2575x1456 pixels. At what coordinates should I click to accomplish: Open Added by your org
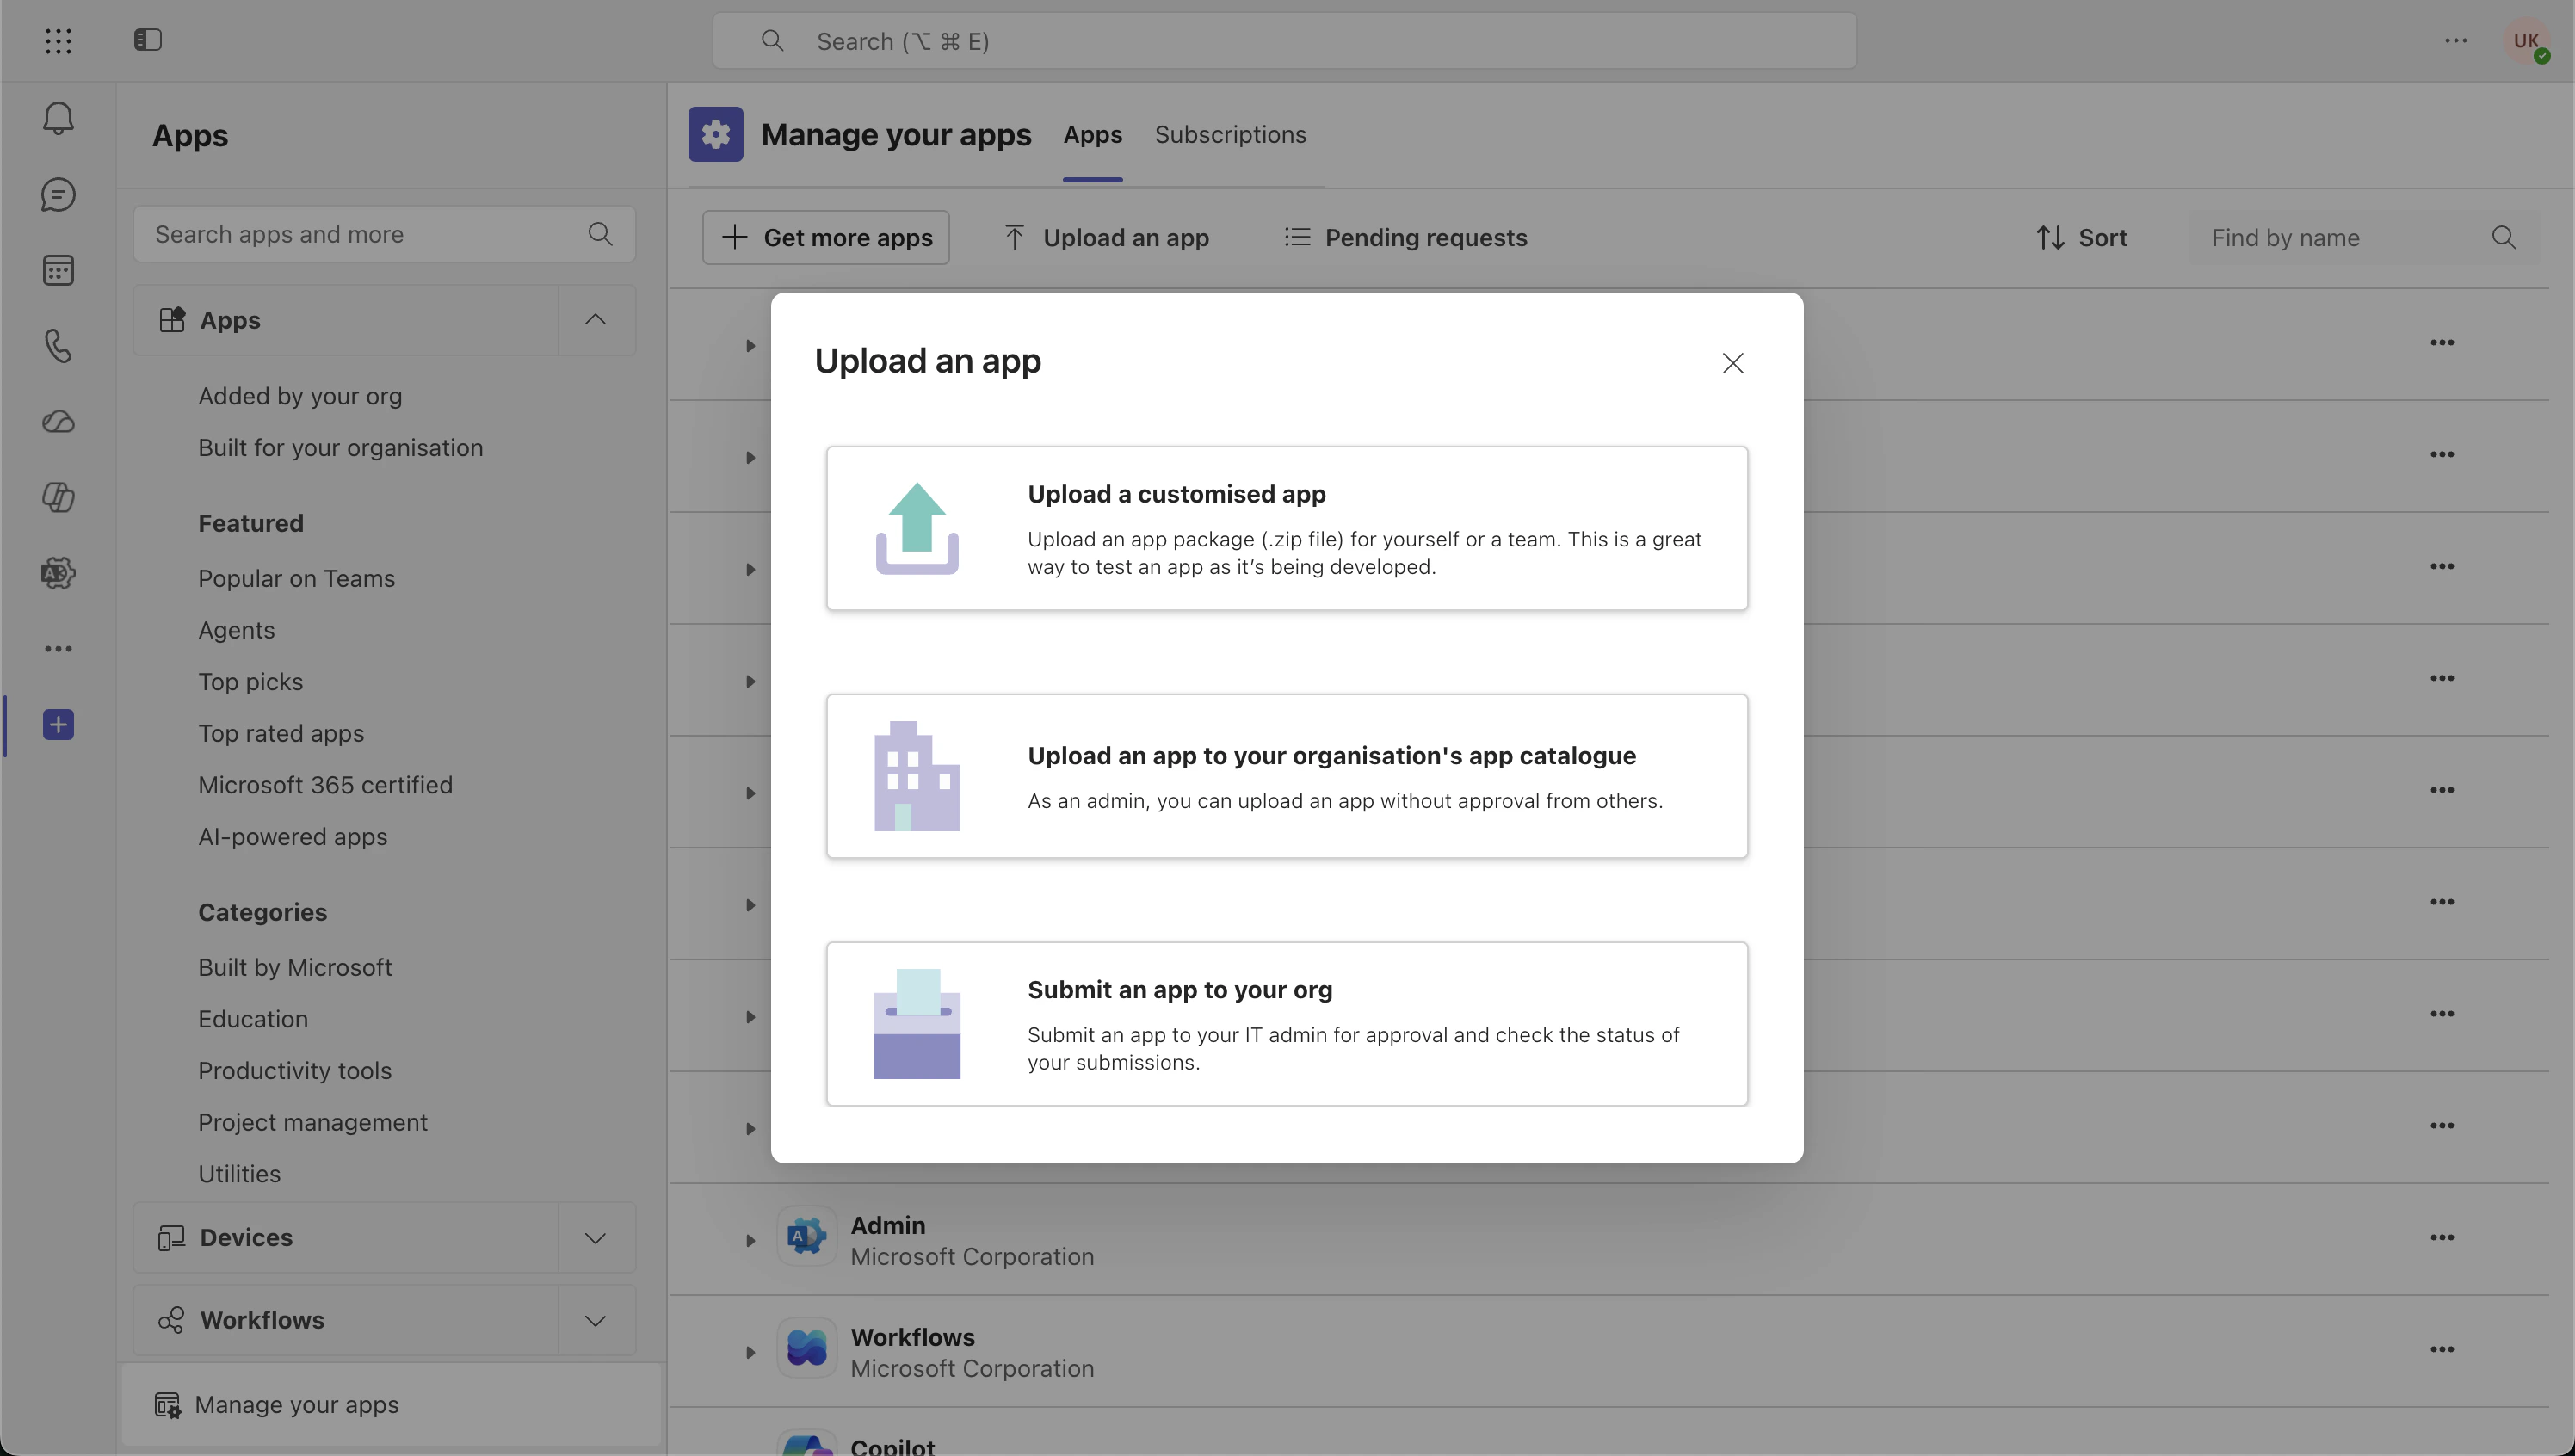point(300,396)
